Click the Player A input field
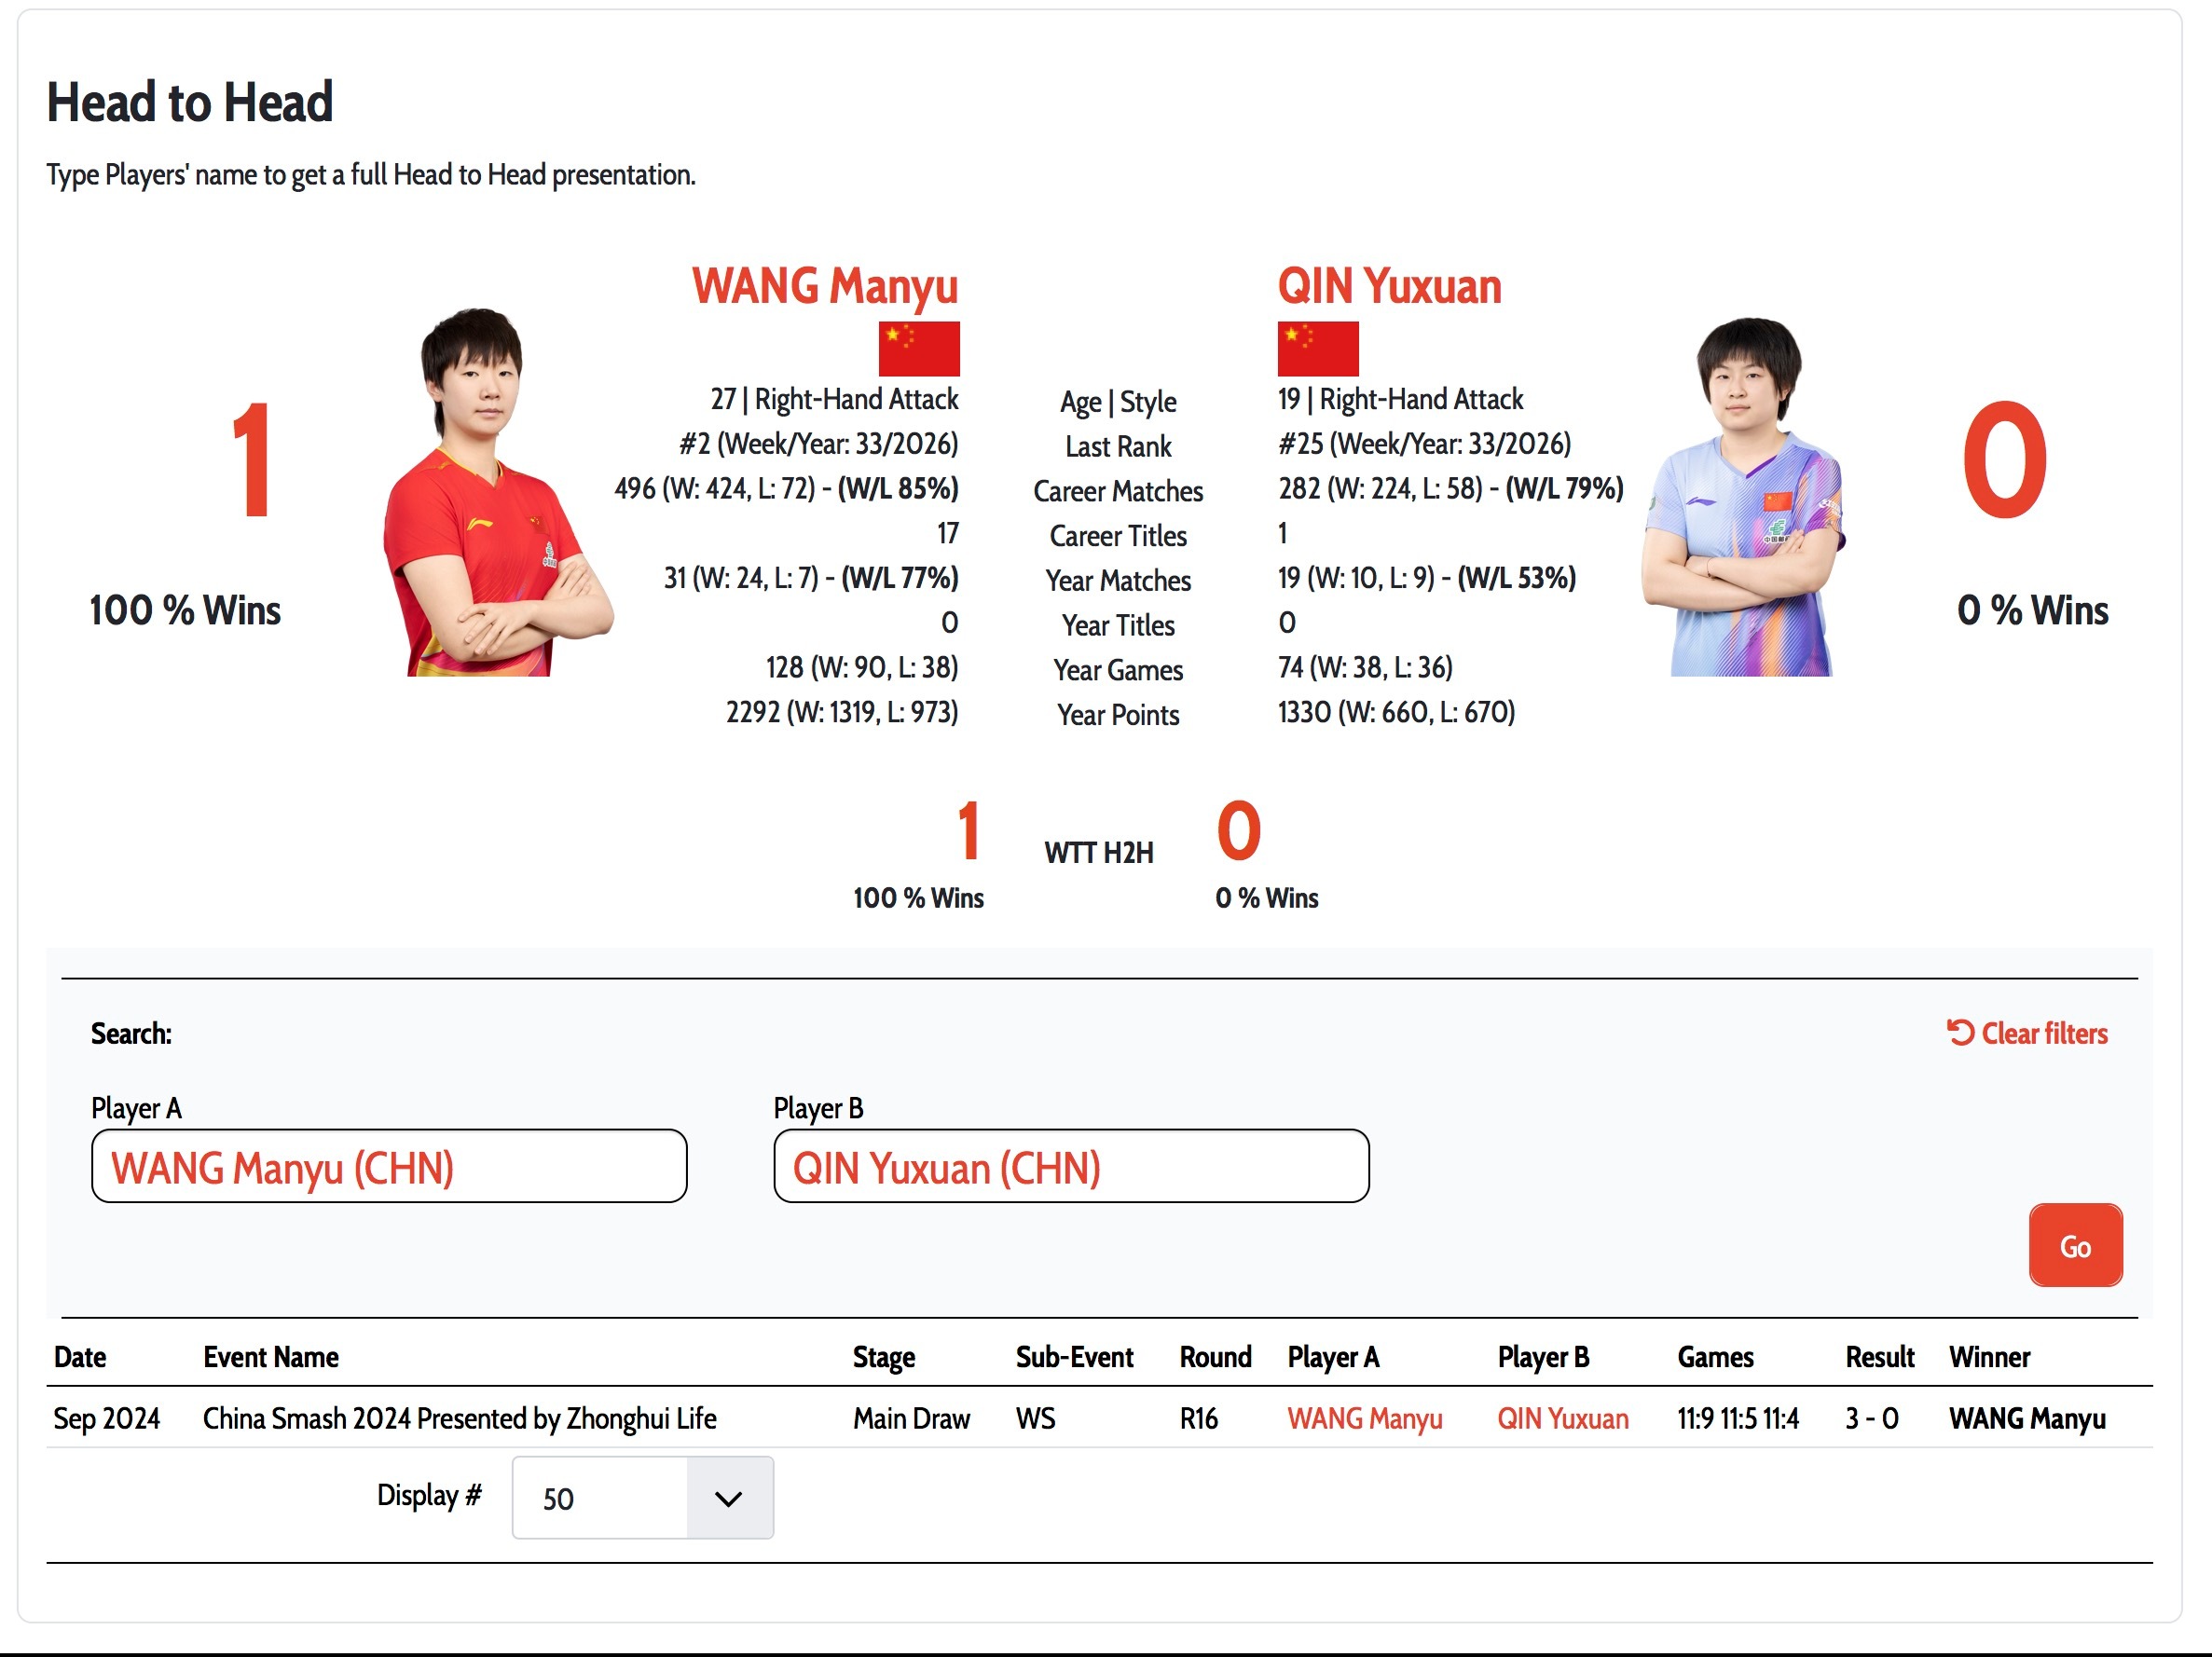Screen dimensions: 2212x1657 389,1166
